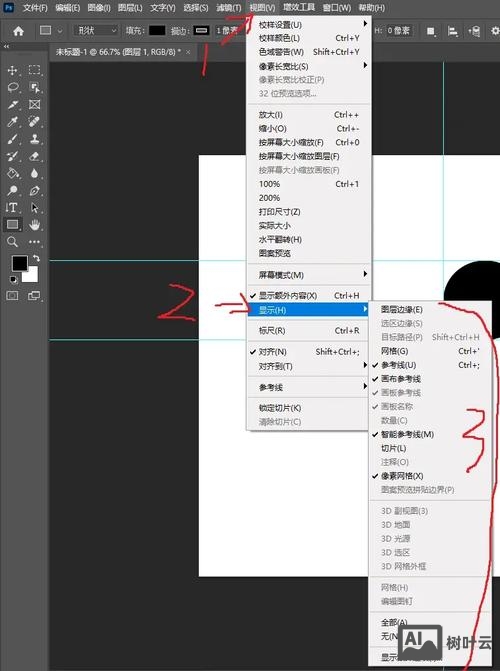Viewport: 500px width, 671px height.
Task: Enable 切片(L) slices display
Action: tap(430, 448)
